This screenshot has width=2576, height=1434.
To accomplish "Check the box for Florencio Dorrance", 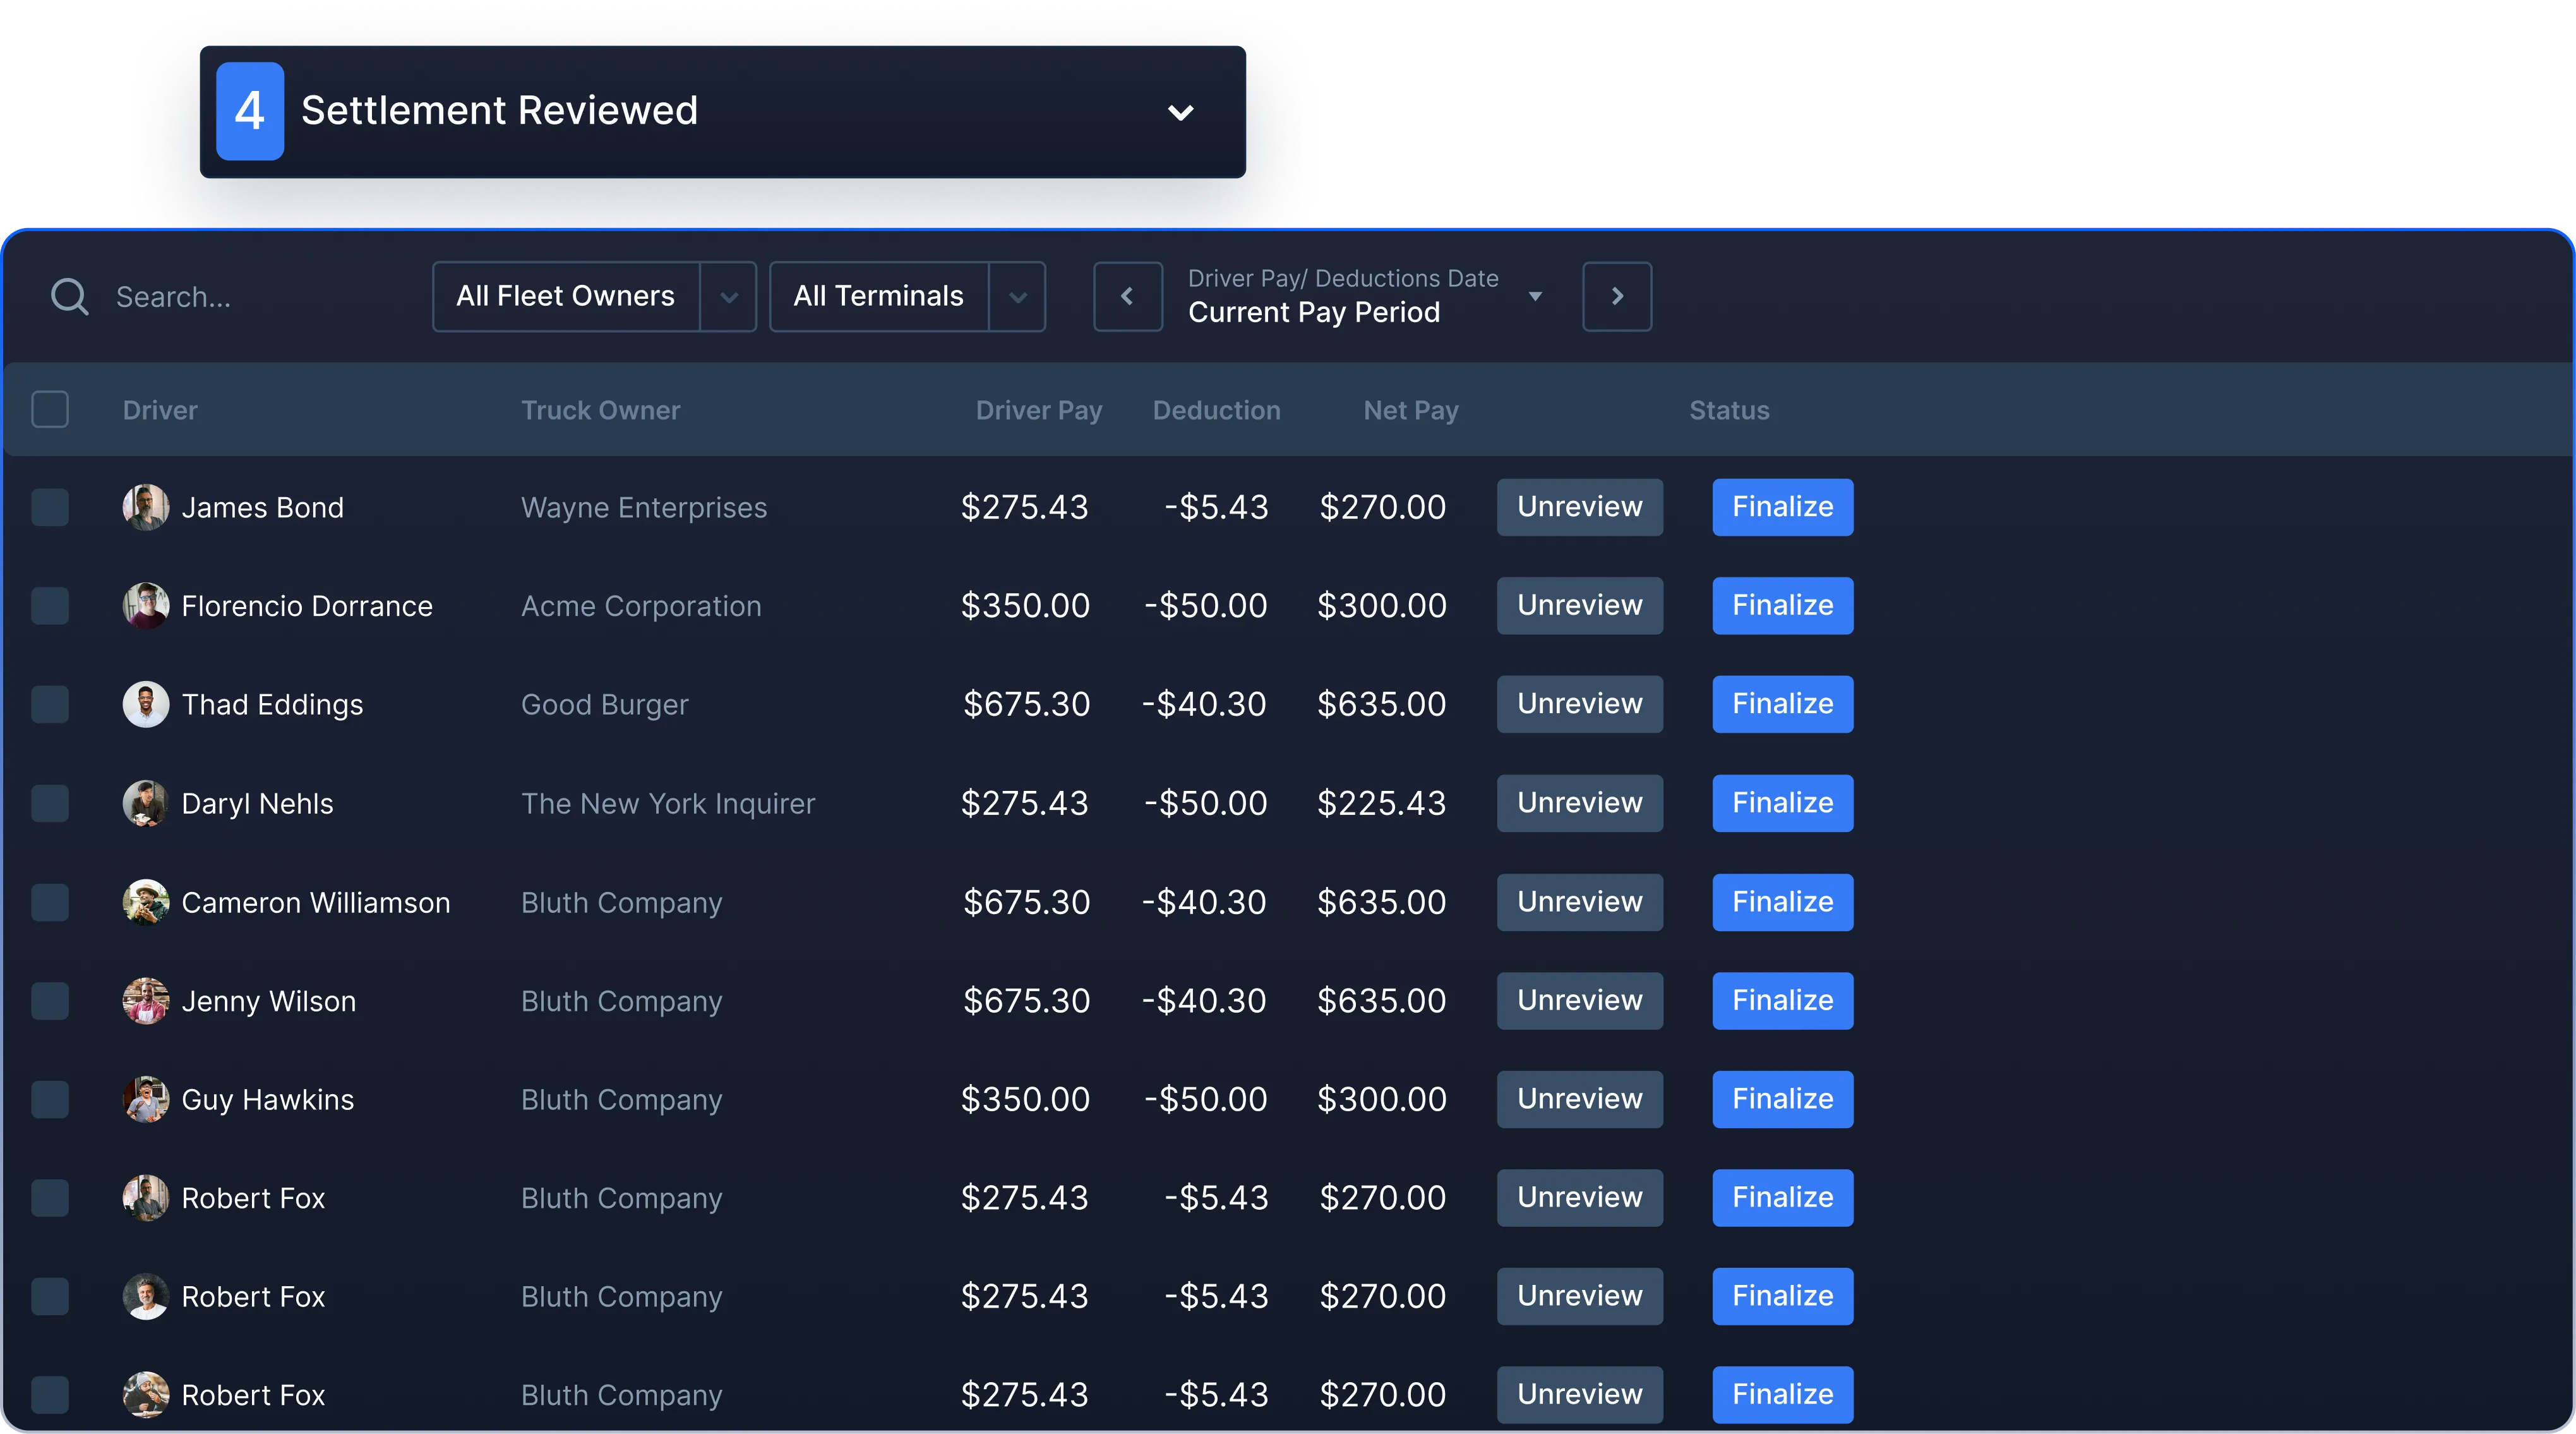I will [50, 606].
